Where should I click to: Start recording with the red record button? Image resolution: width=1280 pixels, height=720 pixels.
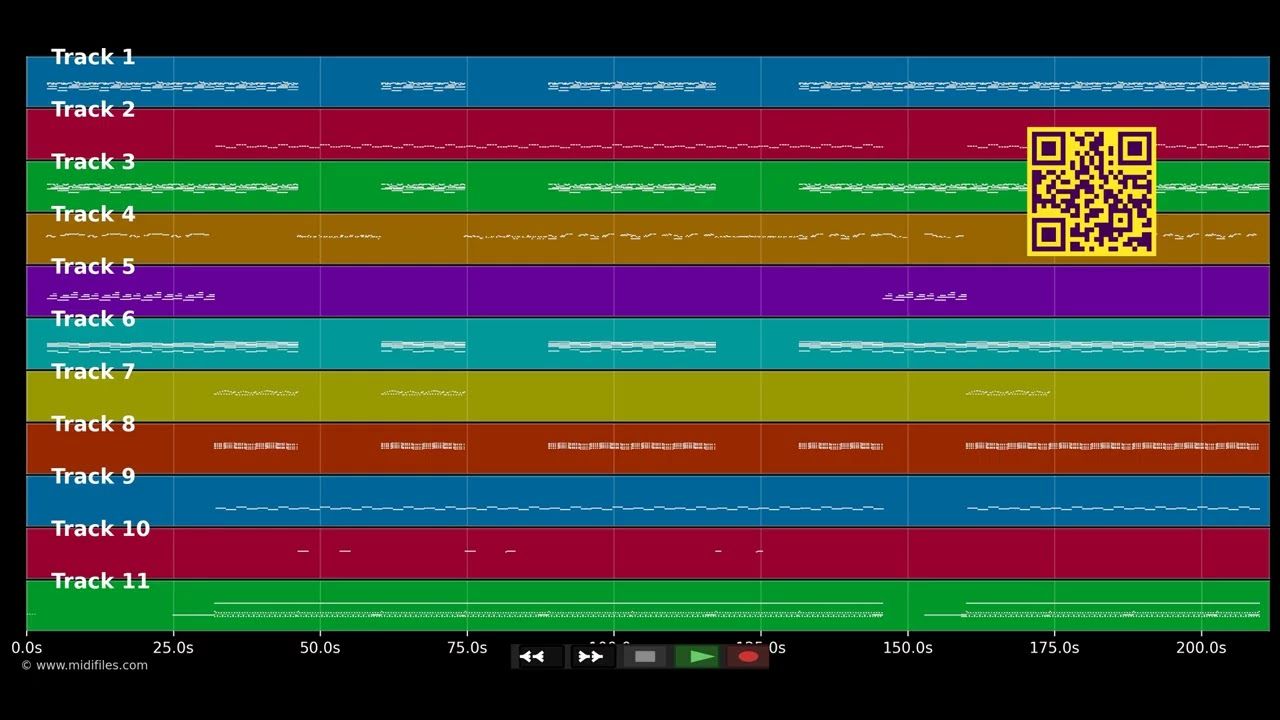[748, 657]
